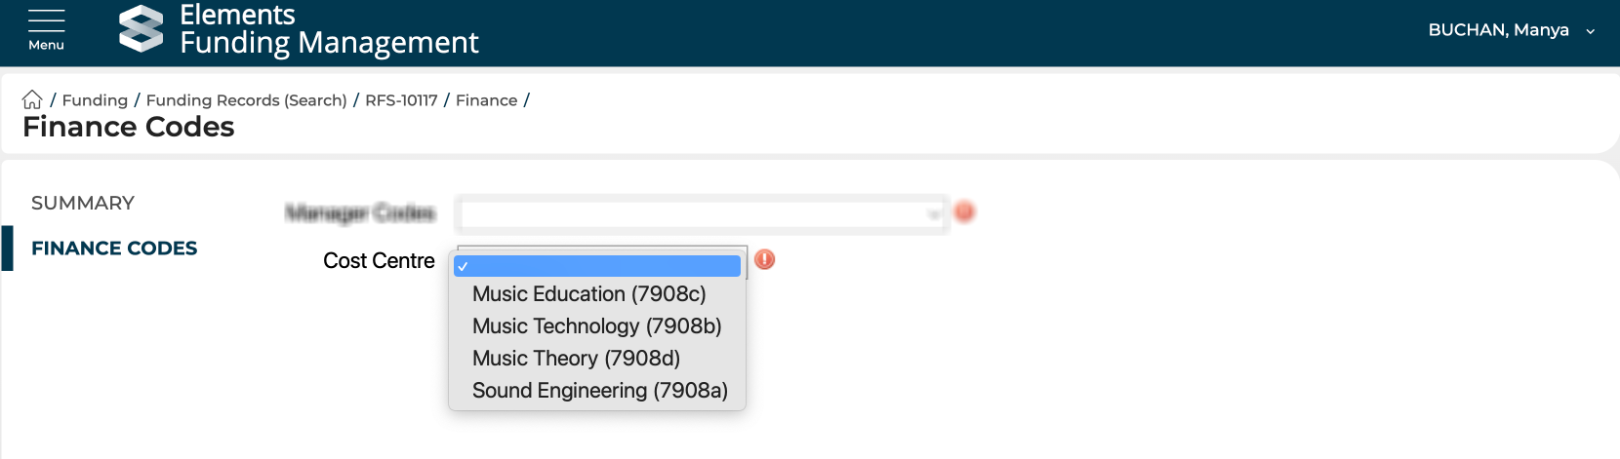Go to the RFS-10117 breadcrumb link
This screenshot has height=459, width=1620.
pyautogui.click(x=401, y=100)
